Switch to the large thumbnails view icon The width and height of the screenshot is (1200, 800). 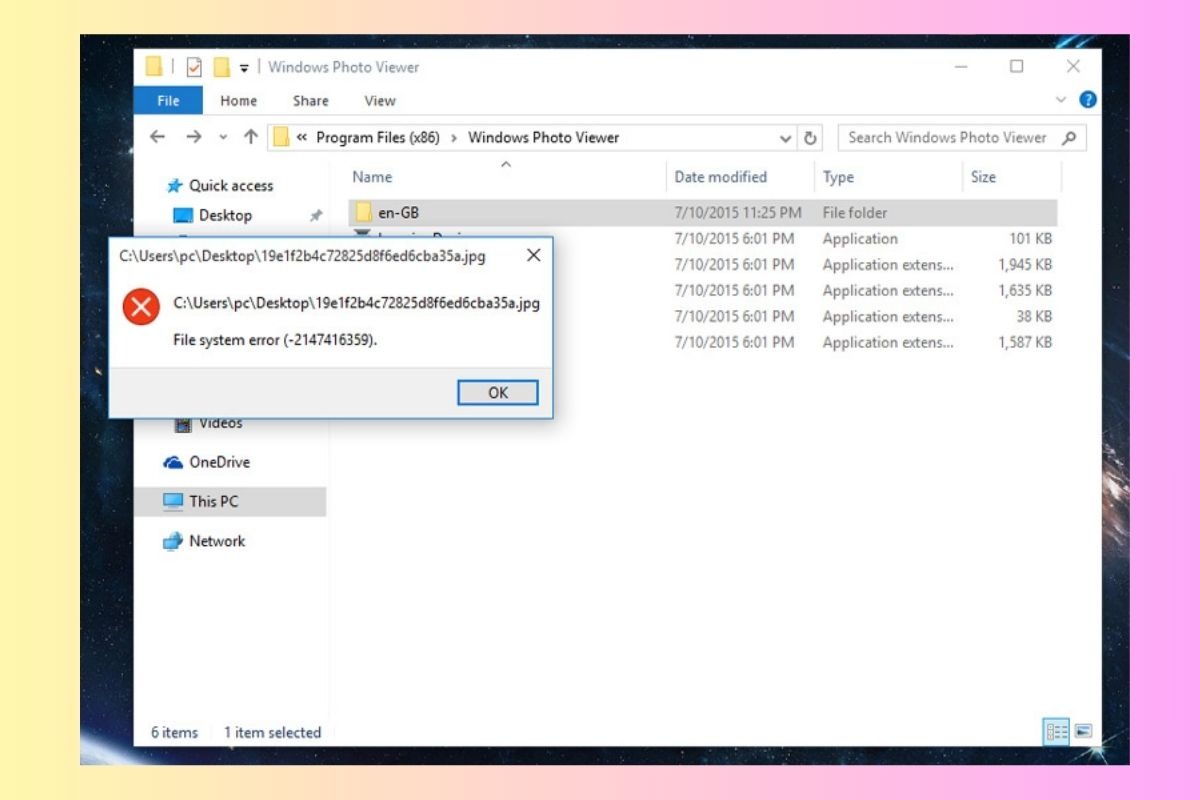point(1083,731)
